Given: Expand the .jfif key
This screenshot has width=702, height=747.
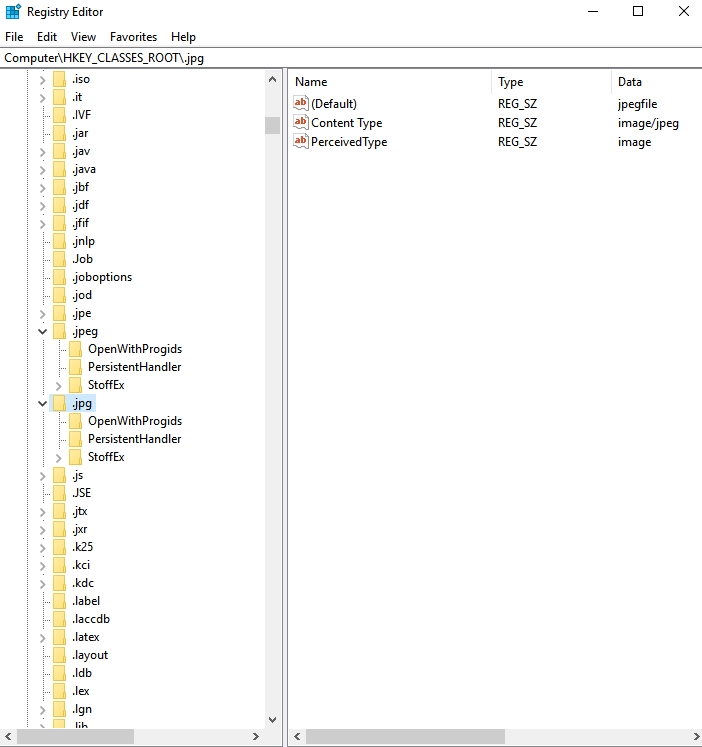Looking at the screenshot, I should [x=42, y=224].
